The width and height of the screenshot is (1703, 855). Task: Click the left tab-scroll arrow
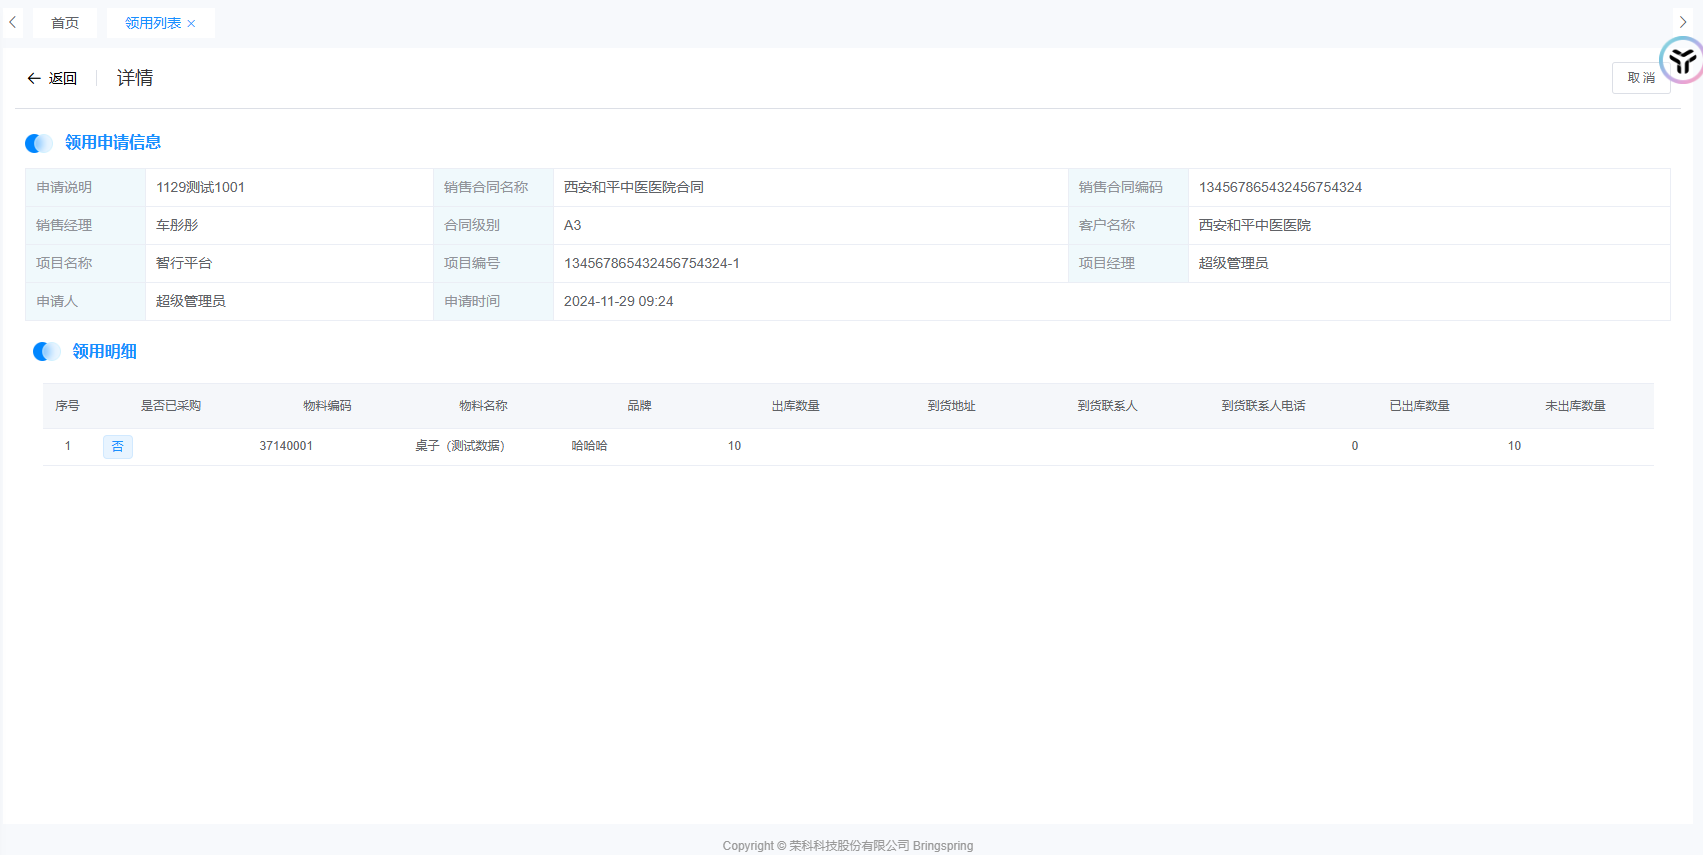point(12,22)
